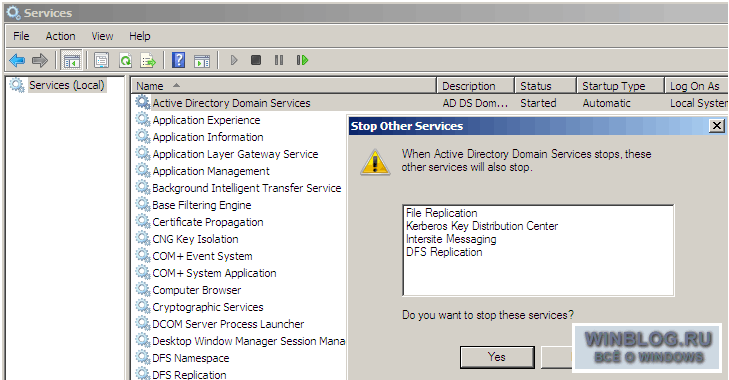Select the DFS Namespace service name
This screenshot has height=380, width=729.
coord(191,358)
